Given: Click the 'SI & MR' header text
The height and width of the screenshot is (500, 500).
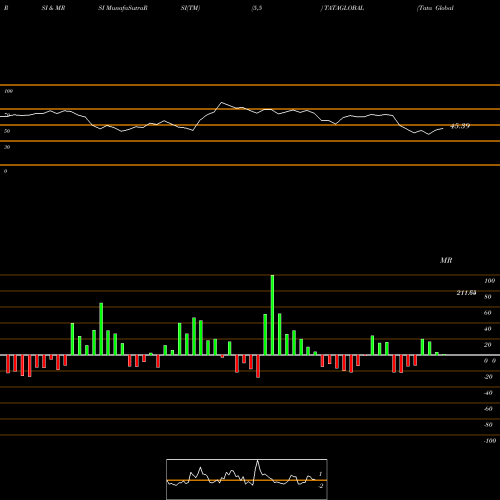Looking at the screenshot, I should [53, 8].
